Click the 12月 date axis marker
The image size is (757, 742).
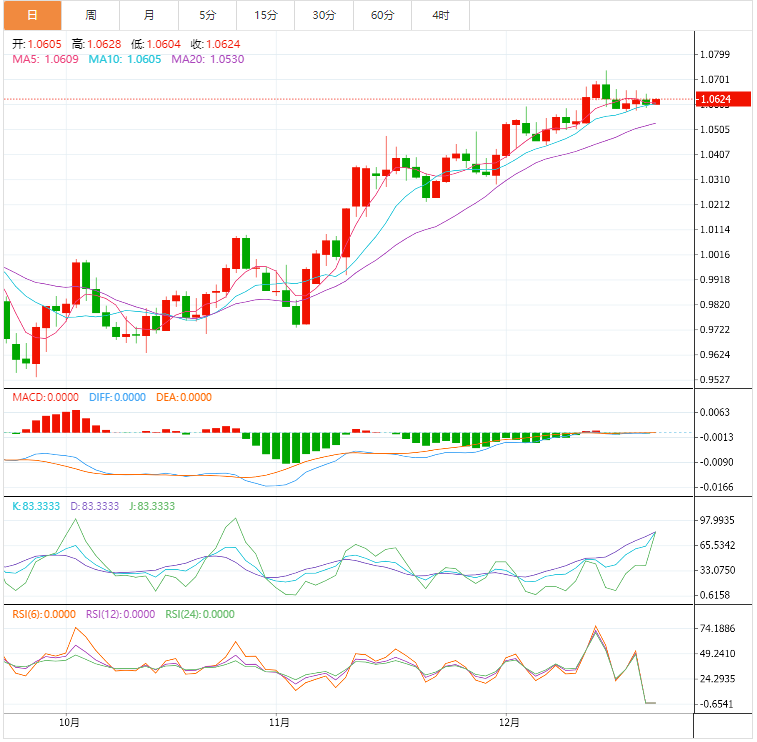[x=509, y=722]
